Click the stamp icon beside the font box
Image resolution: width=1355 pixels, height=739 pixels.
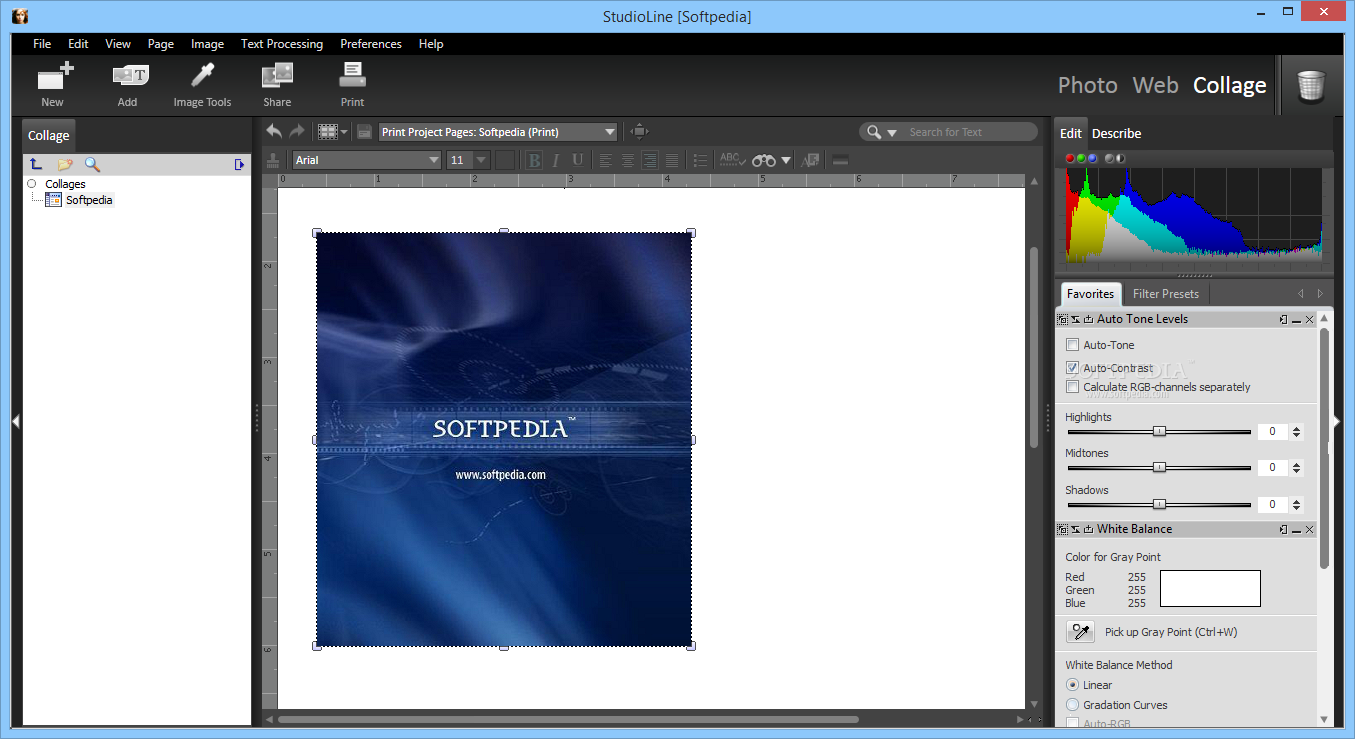pyautogui.click(x=272, y=160)
